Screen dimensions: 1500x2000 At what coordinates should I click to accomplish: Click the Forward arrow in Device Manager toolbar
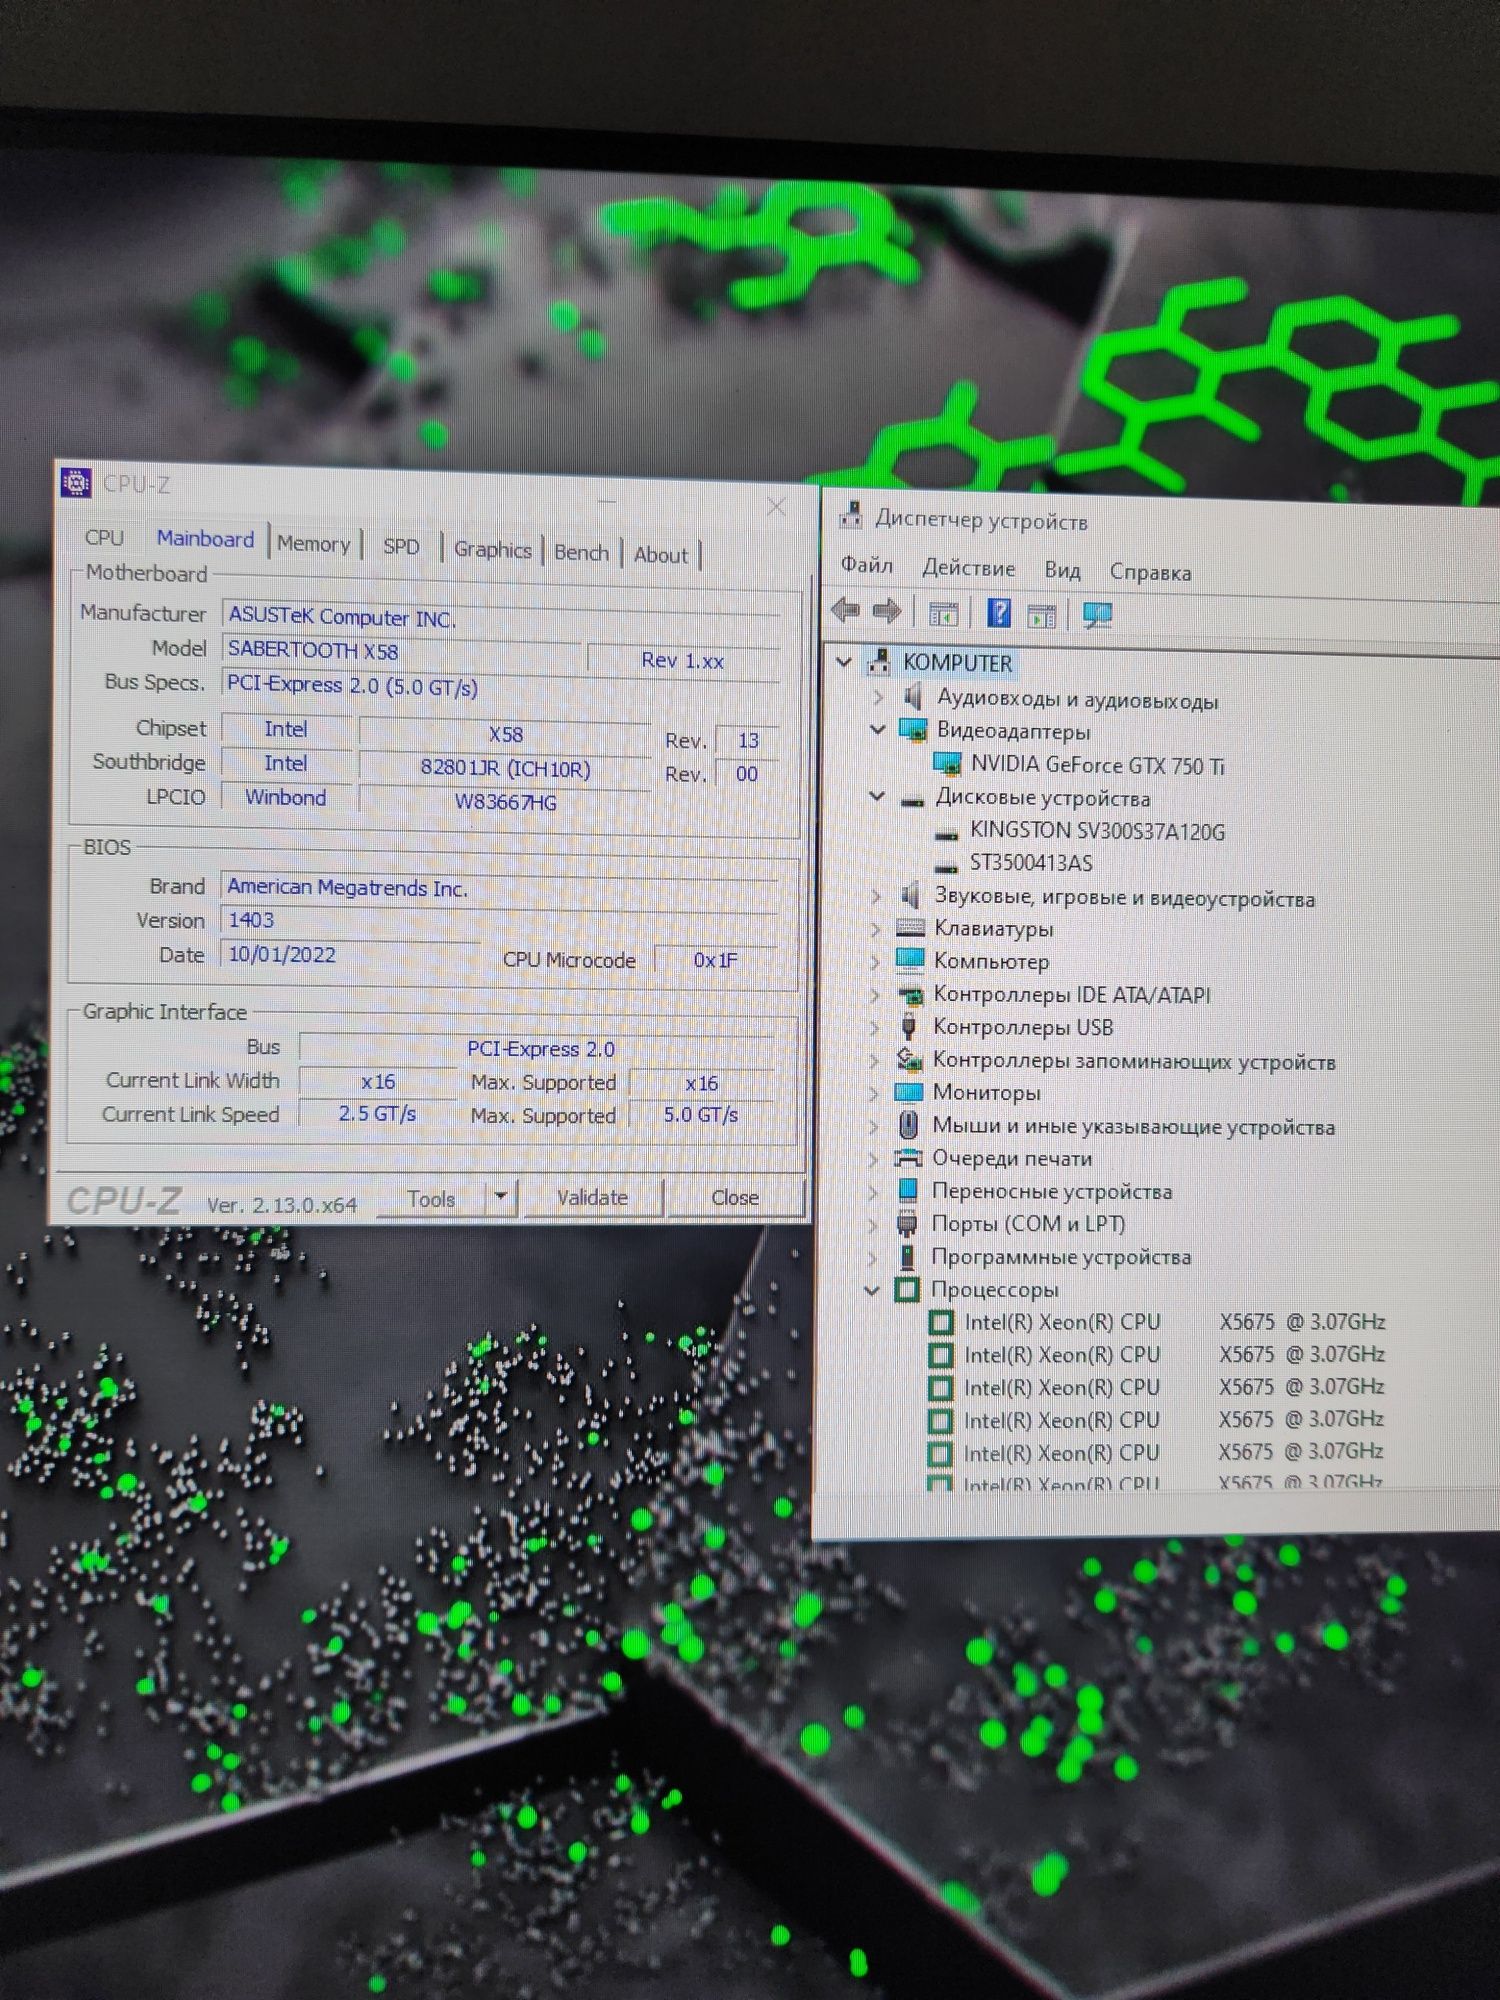click(887, 611)
